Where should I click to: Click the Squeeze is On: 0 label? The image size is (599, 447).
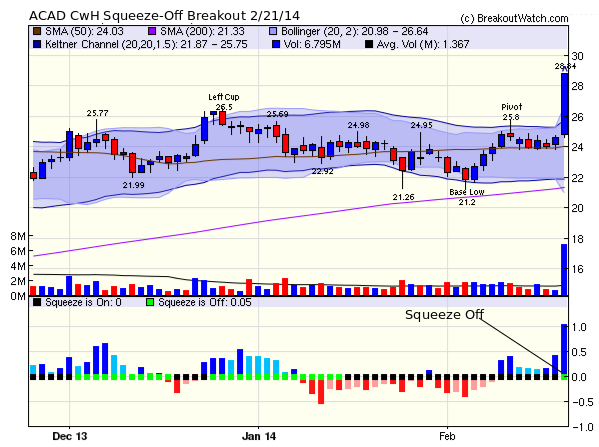[83, 302]
